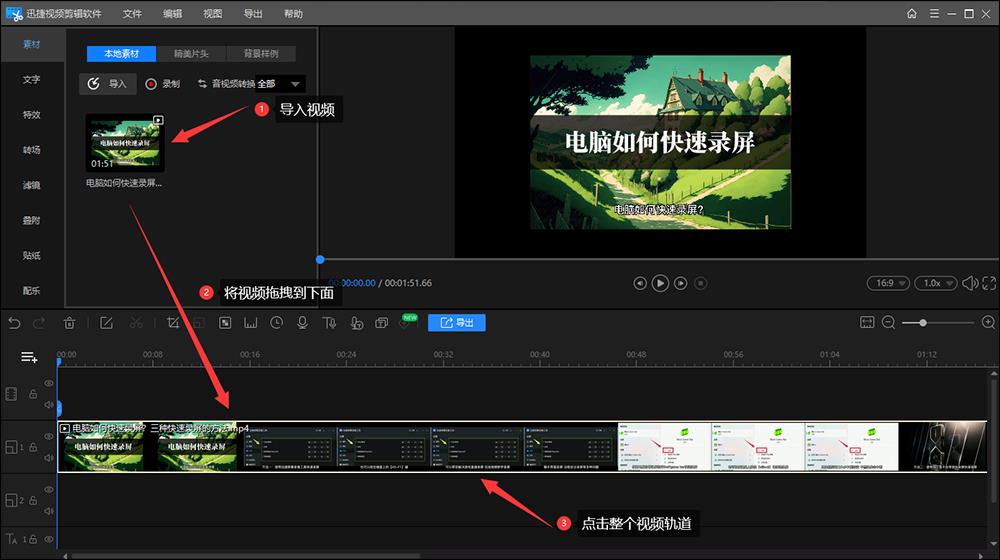The width and height of the screenshot is (1000, 560).
Task: Click the timeline zoom slider handle
Action: [922, 323]
